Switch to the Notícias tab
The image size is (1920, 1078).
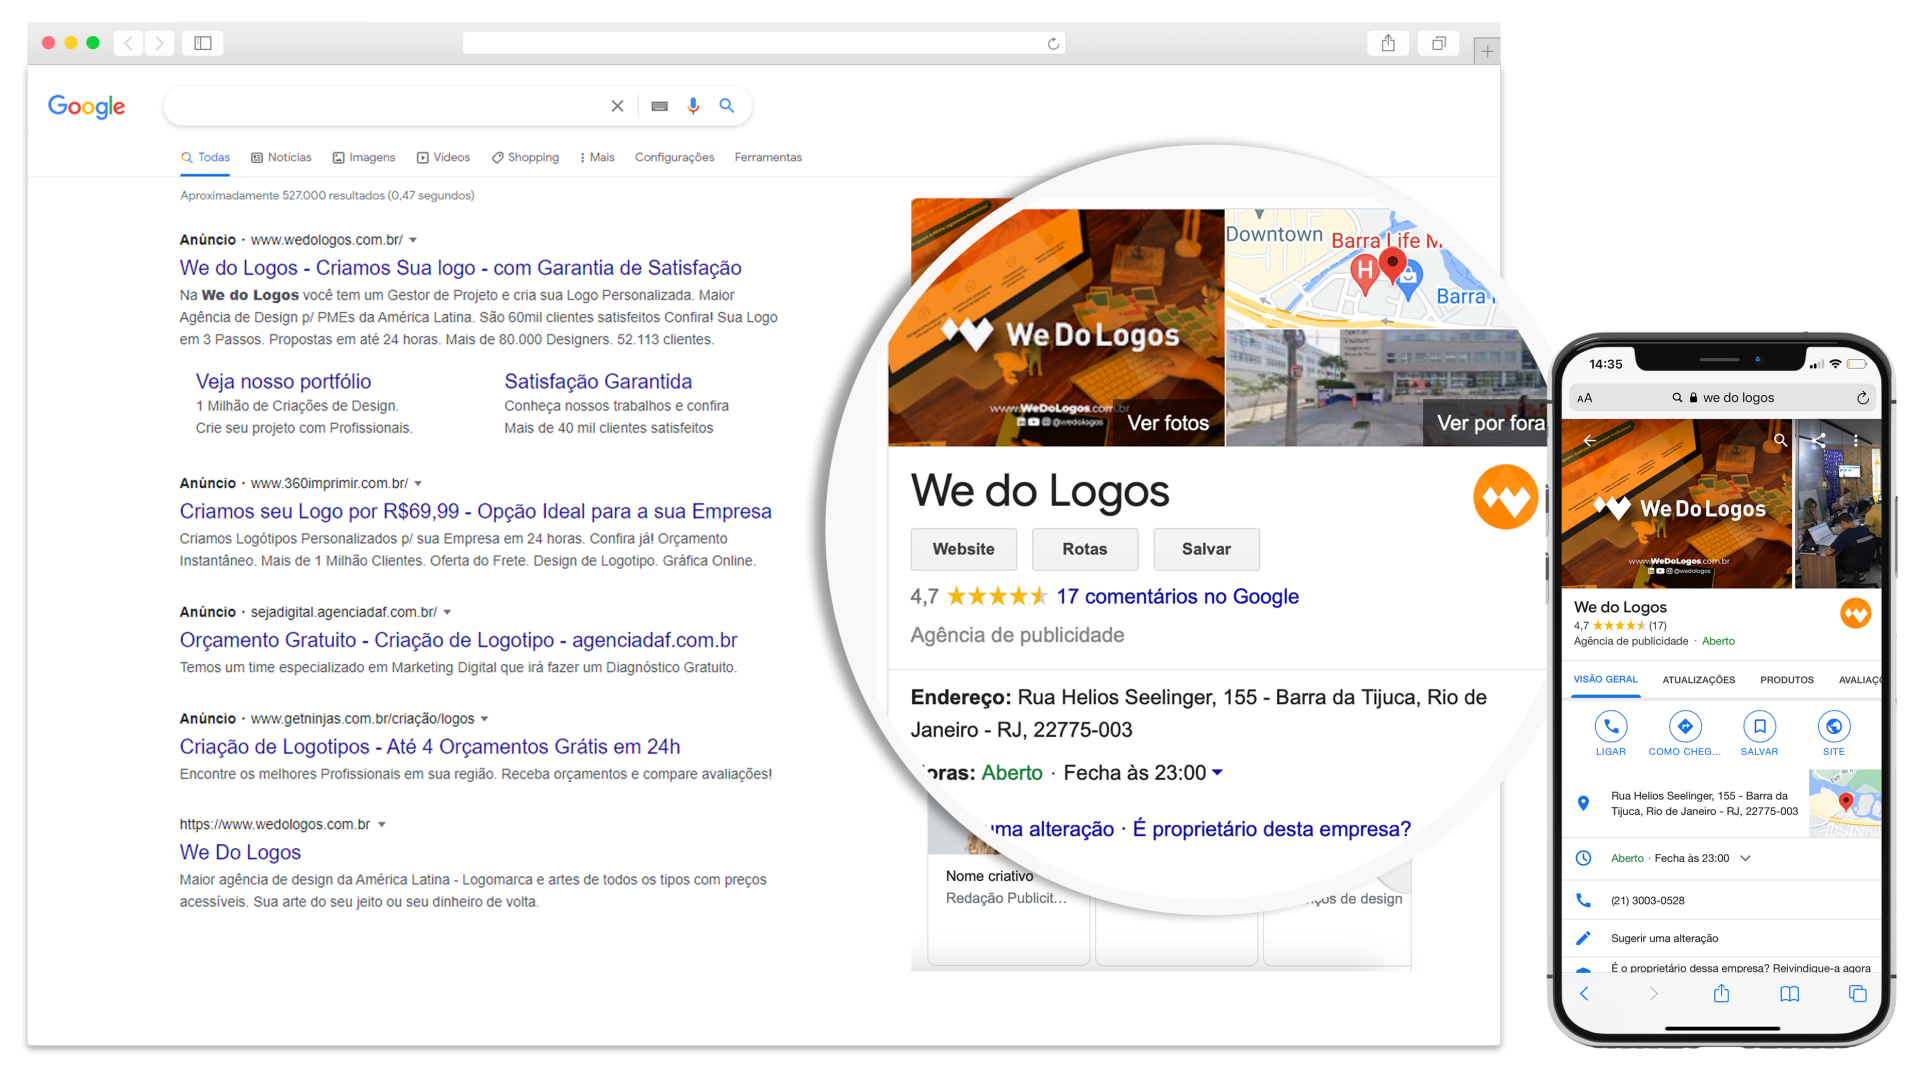click(x=281, y=157)
